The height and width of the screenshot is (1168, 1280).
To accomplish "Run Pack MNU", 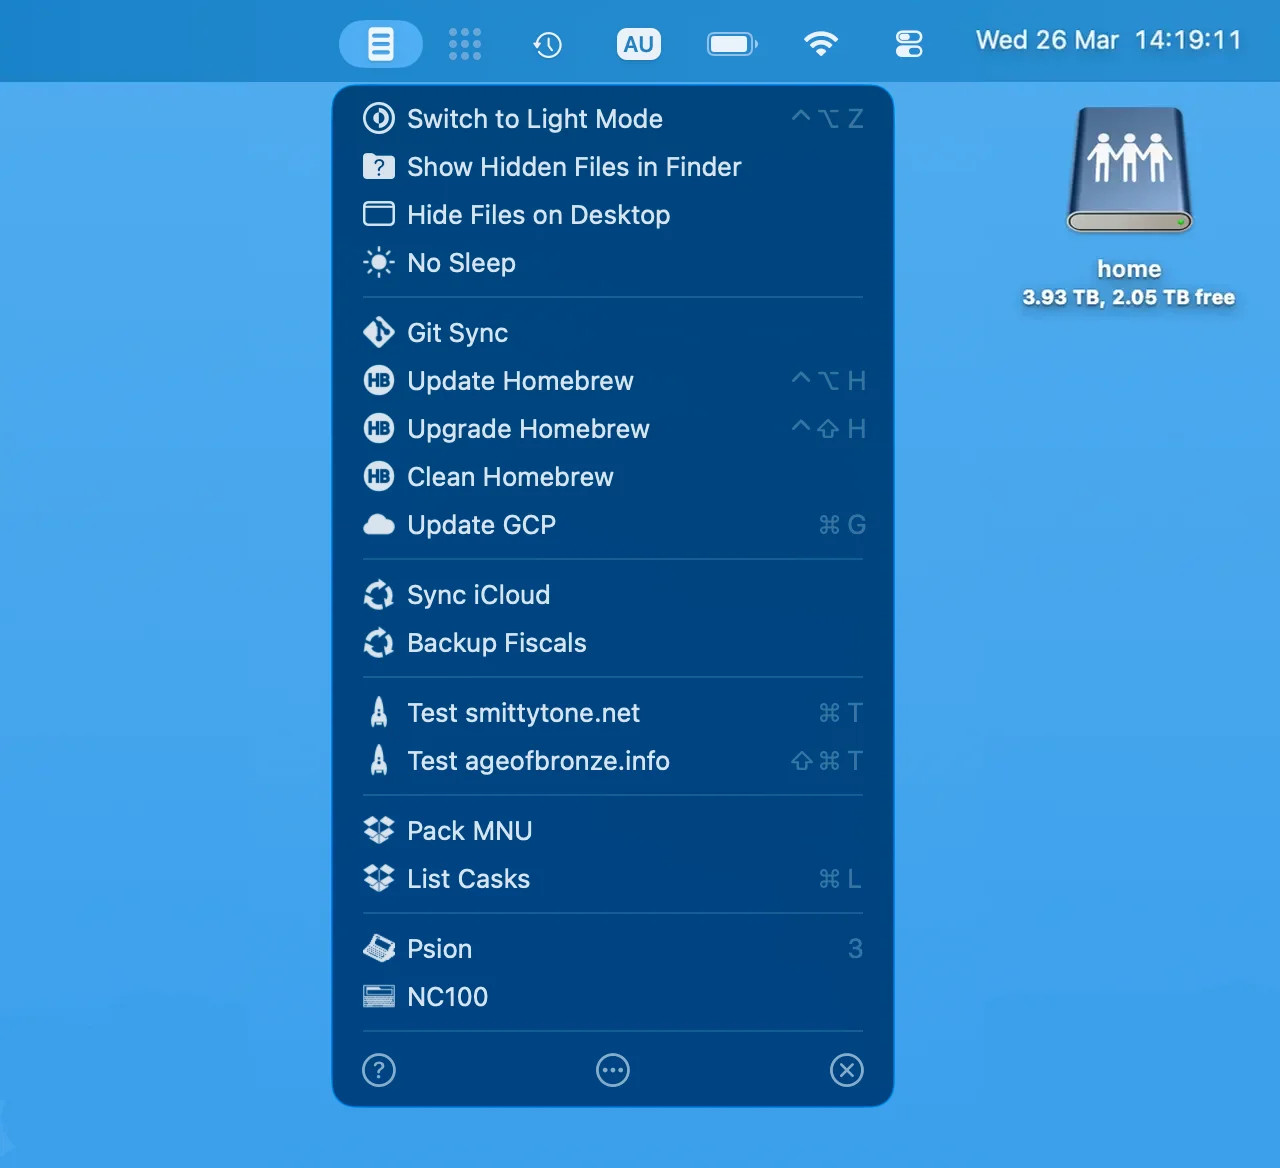I will pos(613,831).
